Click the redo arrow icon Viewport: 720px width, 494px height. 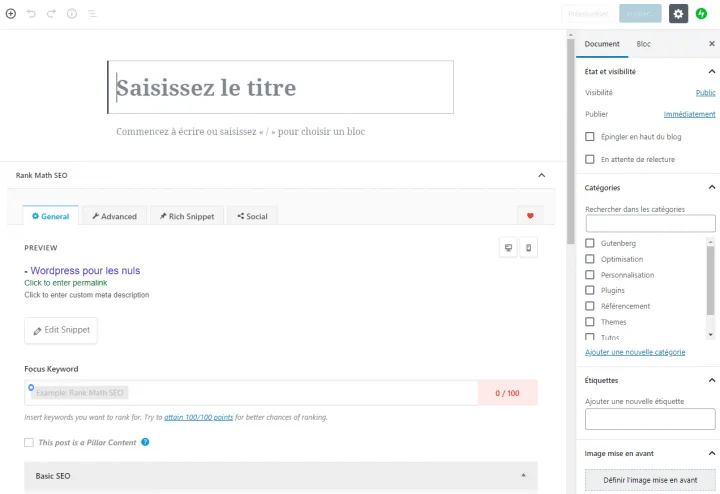point(51,14)
